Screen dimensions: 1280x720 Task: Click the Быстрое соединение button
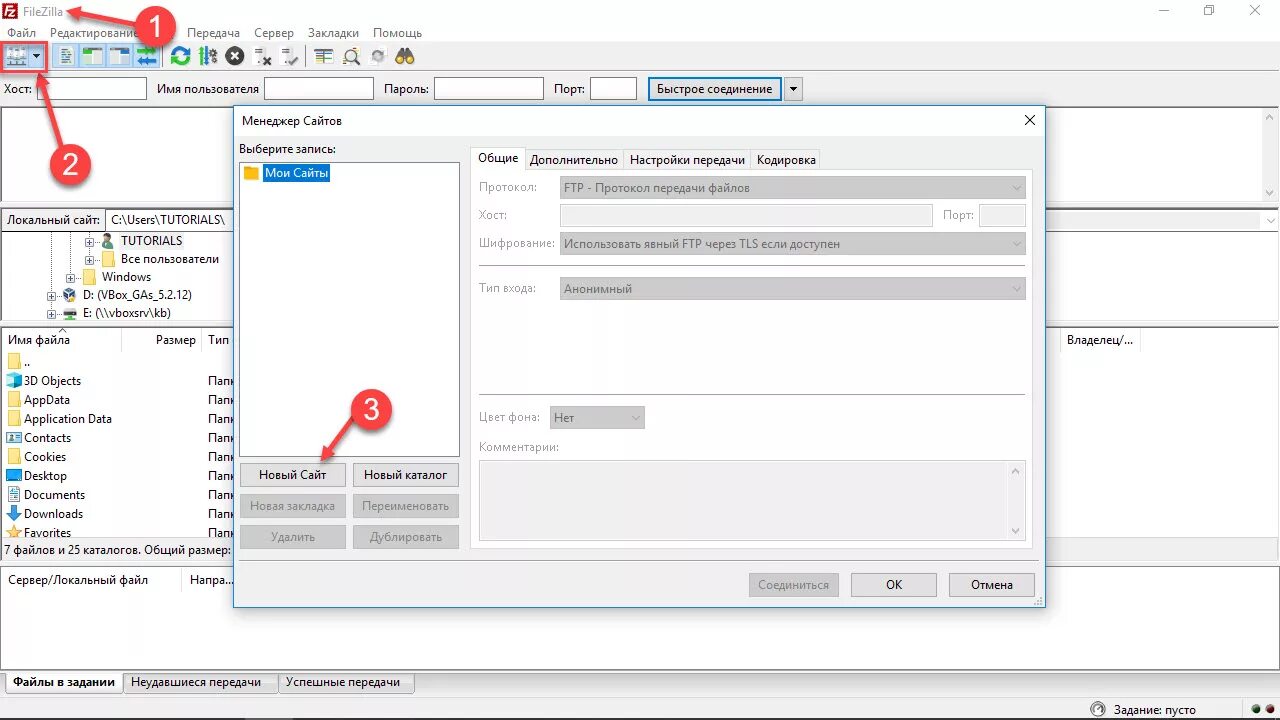715,89
